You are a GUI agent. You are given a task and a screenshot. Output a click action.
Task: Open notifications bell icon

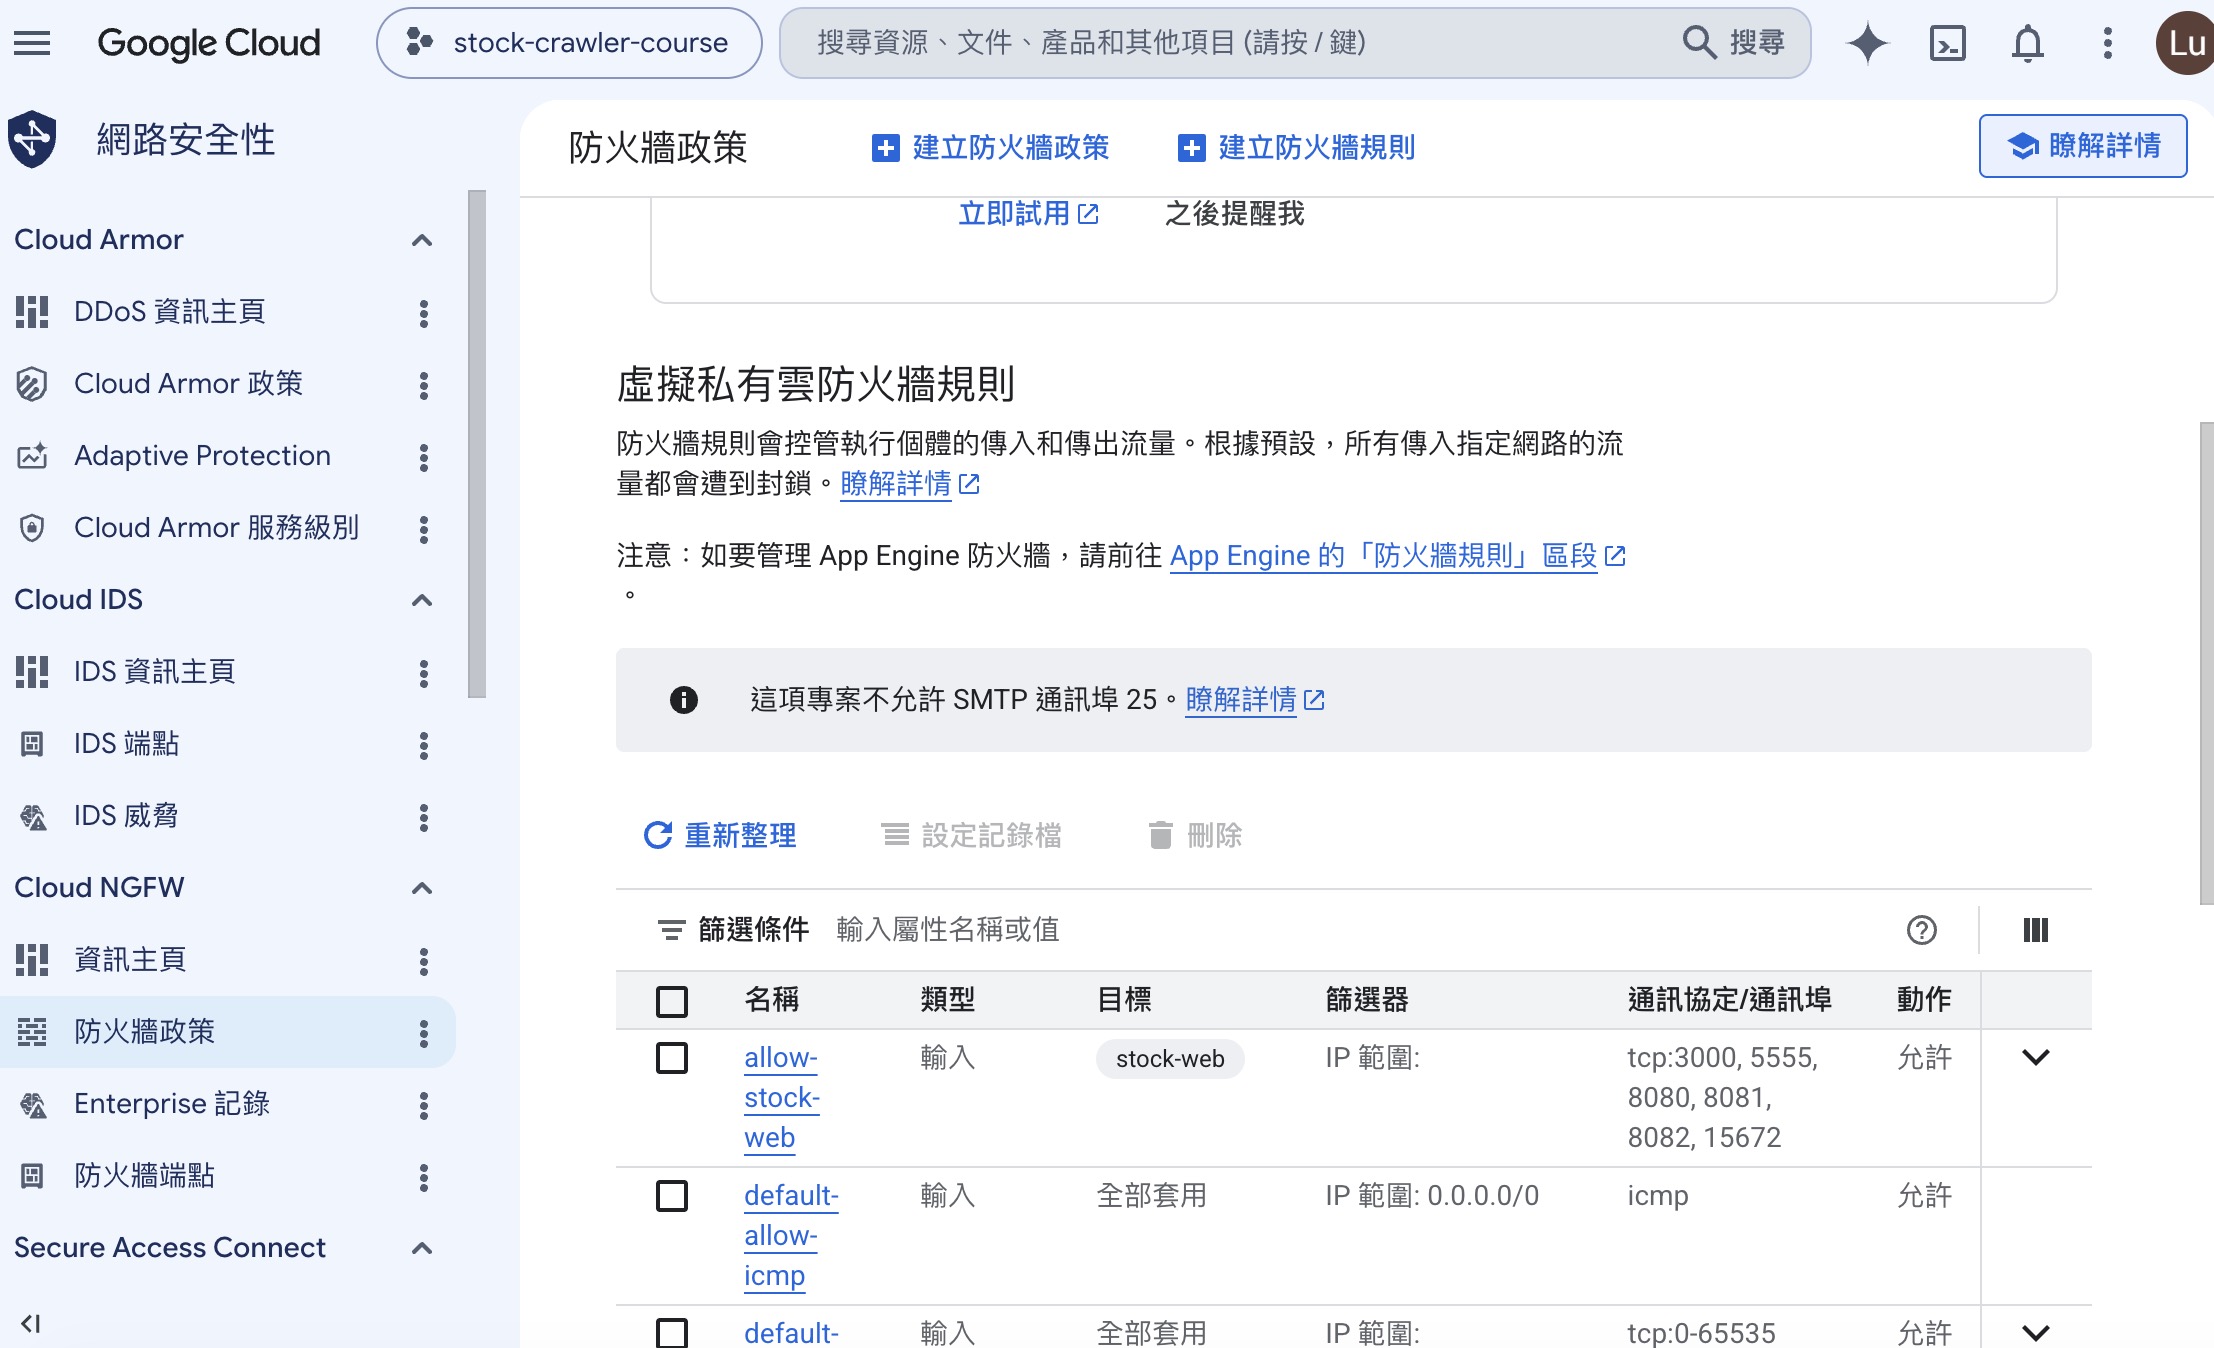[x=2027, y=43]
